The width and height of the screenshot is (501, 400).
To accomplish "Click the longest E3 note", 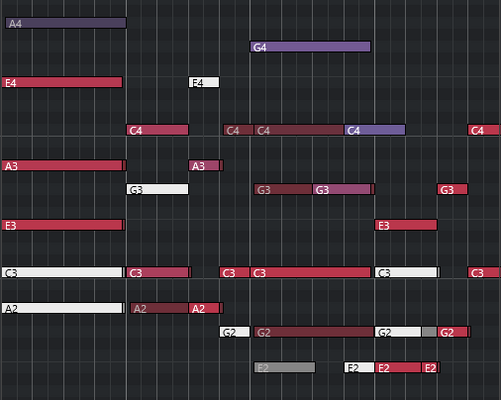I will [x=62, y=225].
